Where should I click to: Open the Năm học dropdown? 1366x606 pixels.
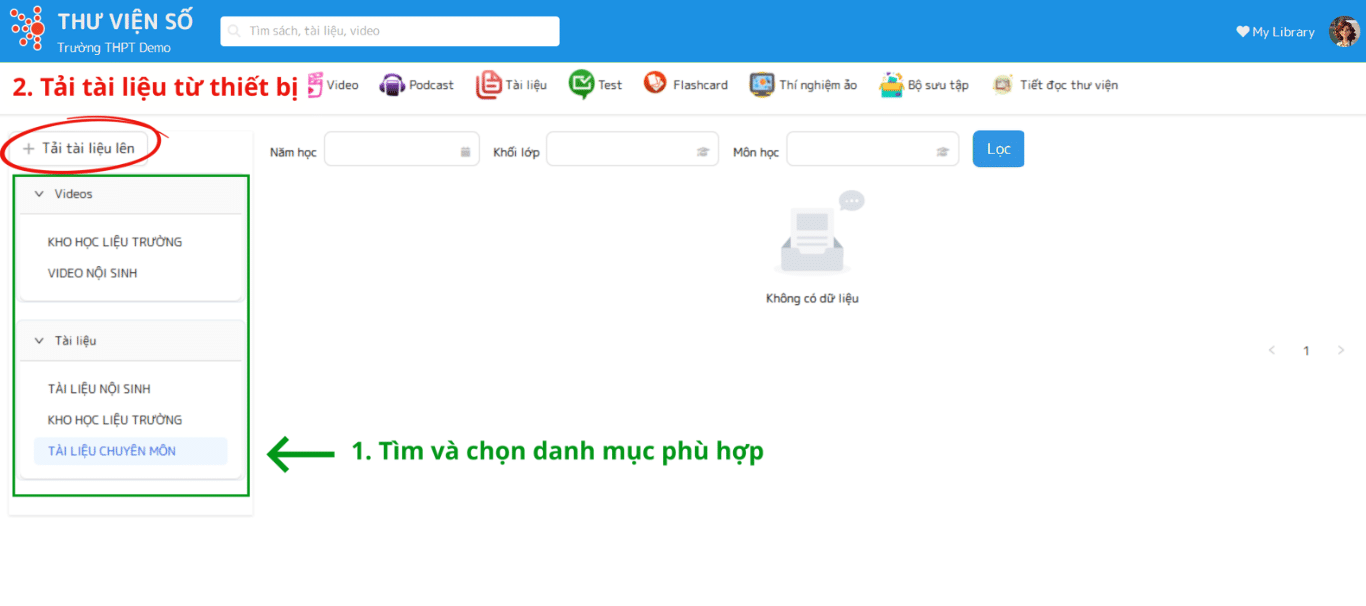coord(401,150)
